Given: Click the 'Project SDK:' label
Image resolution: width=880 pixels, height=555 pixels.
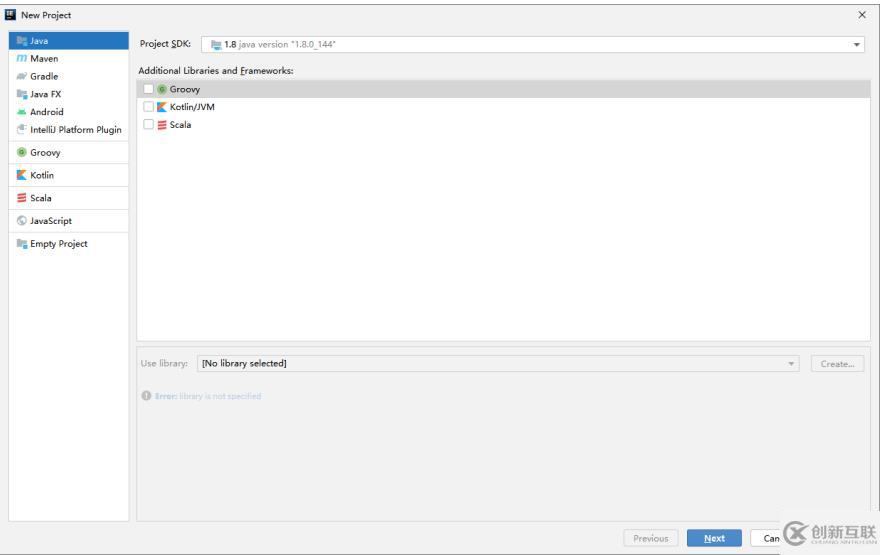Looking at the screenshot, I should 165,44.
